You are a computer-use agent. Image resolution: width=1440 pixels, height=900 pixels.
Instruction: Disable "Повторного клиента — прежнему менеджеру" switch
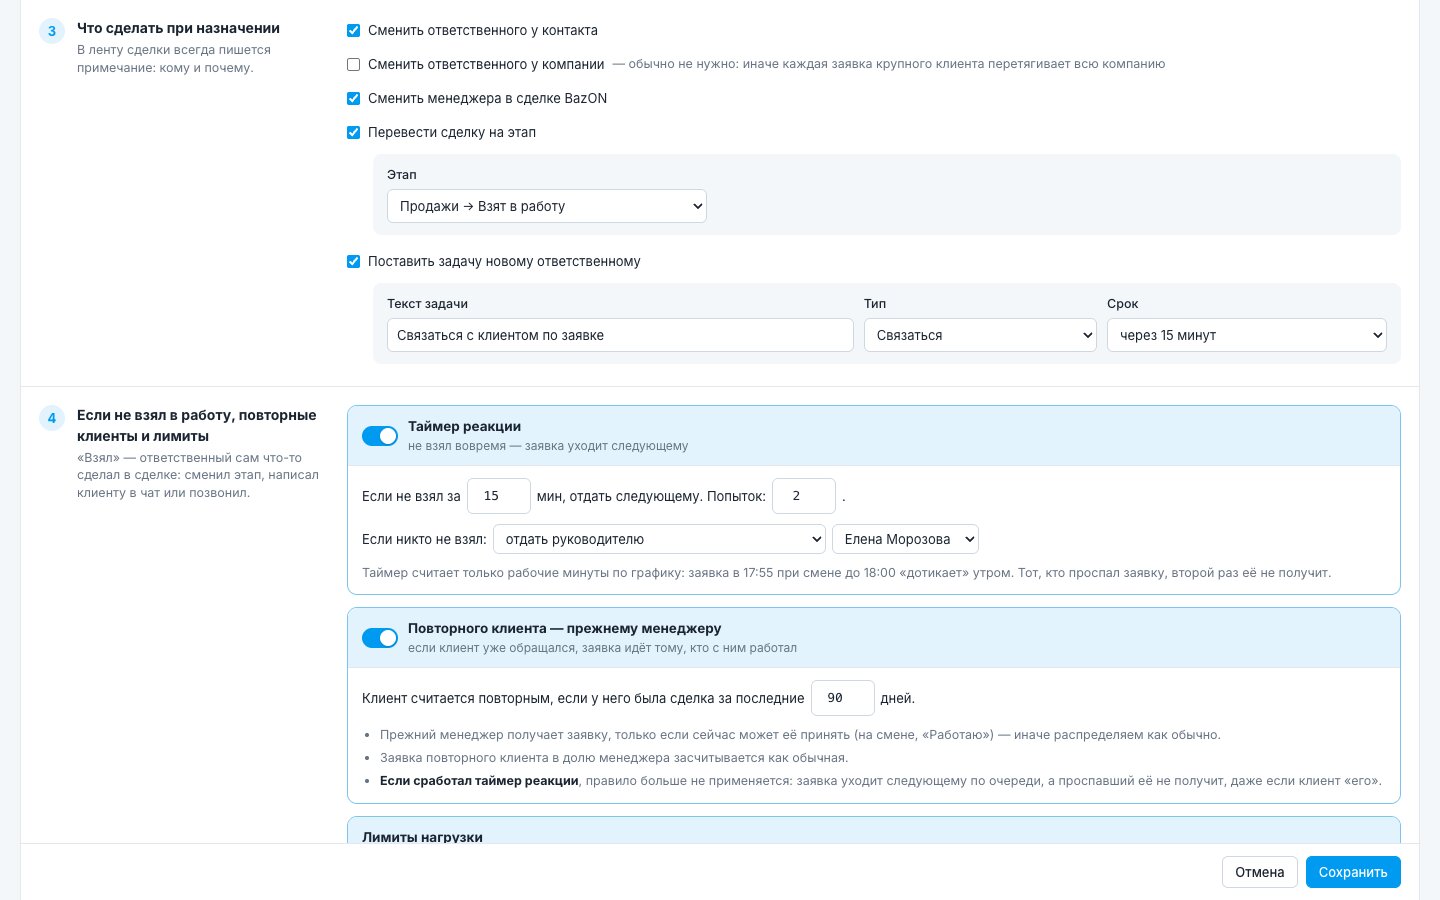(x=380, y=638)
